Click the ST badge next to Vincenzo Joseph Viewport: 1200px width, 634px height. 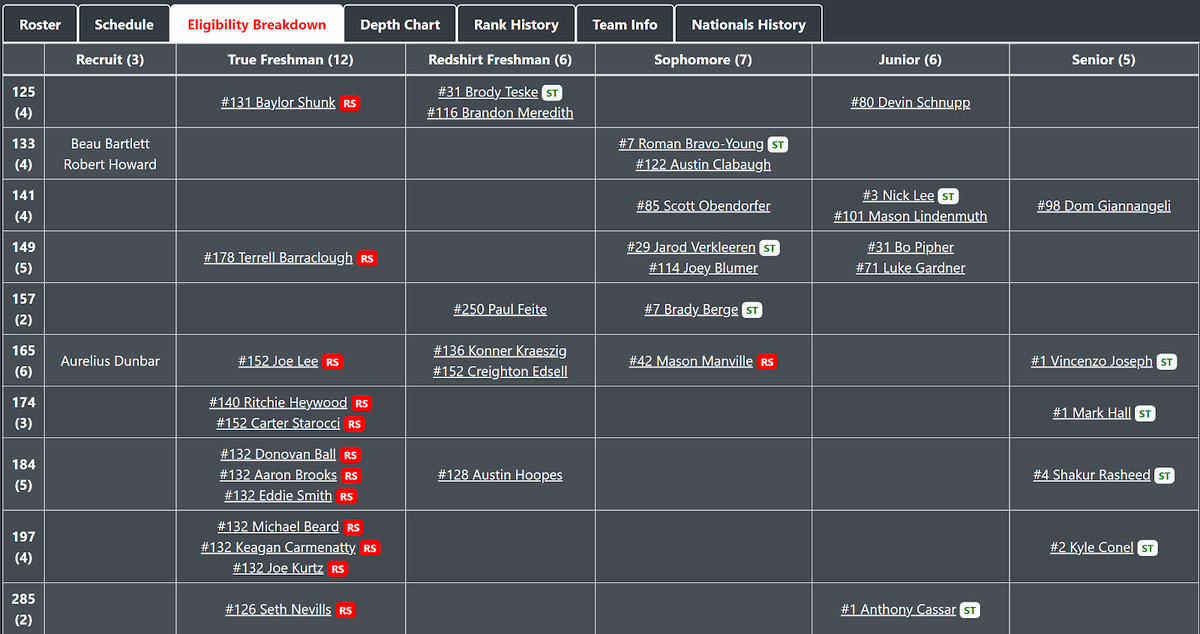(x=1166, y=362)
